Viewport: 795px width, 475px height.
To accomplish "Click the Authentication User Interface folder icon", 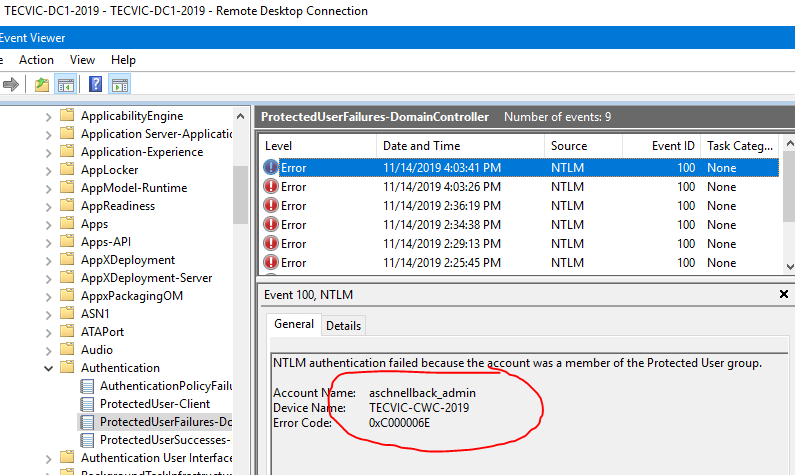I will pos(67,457).
